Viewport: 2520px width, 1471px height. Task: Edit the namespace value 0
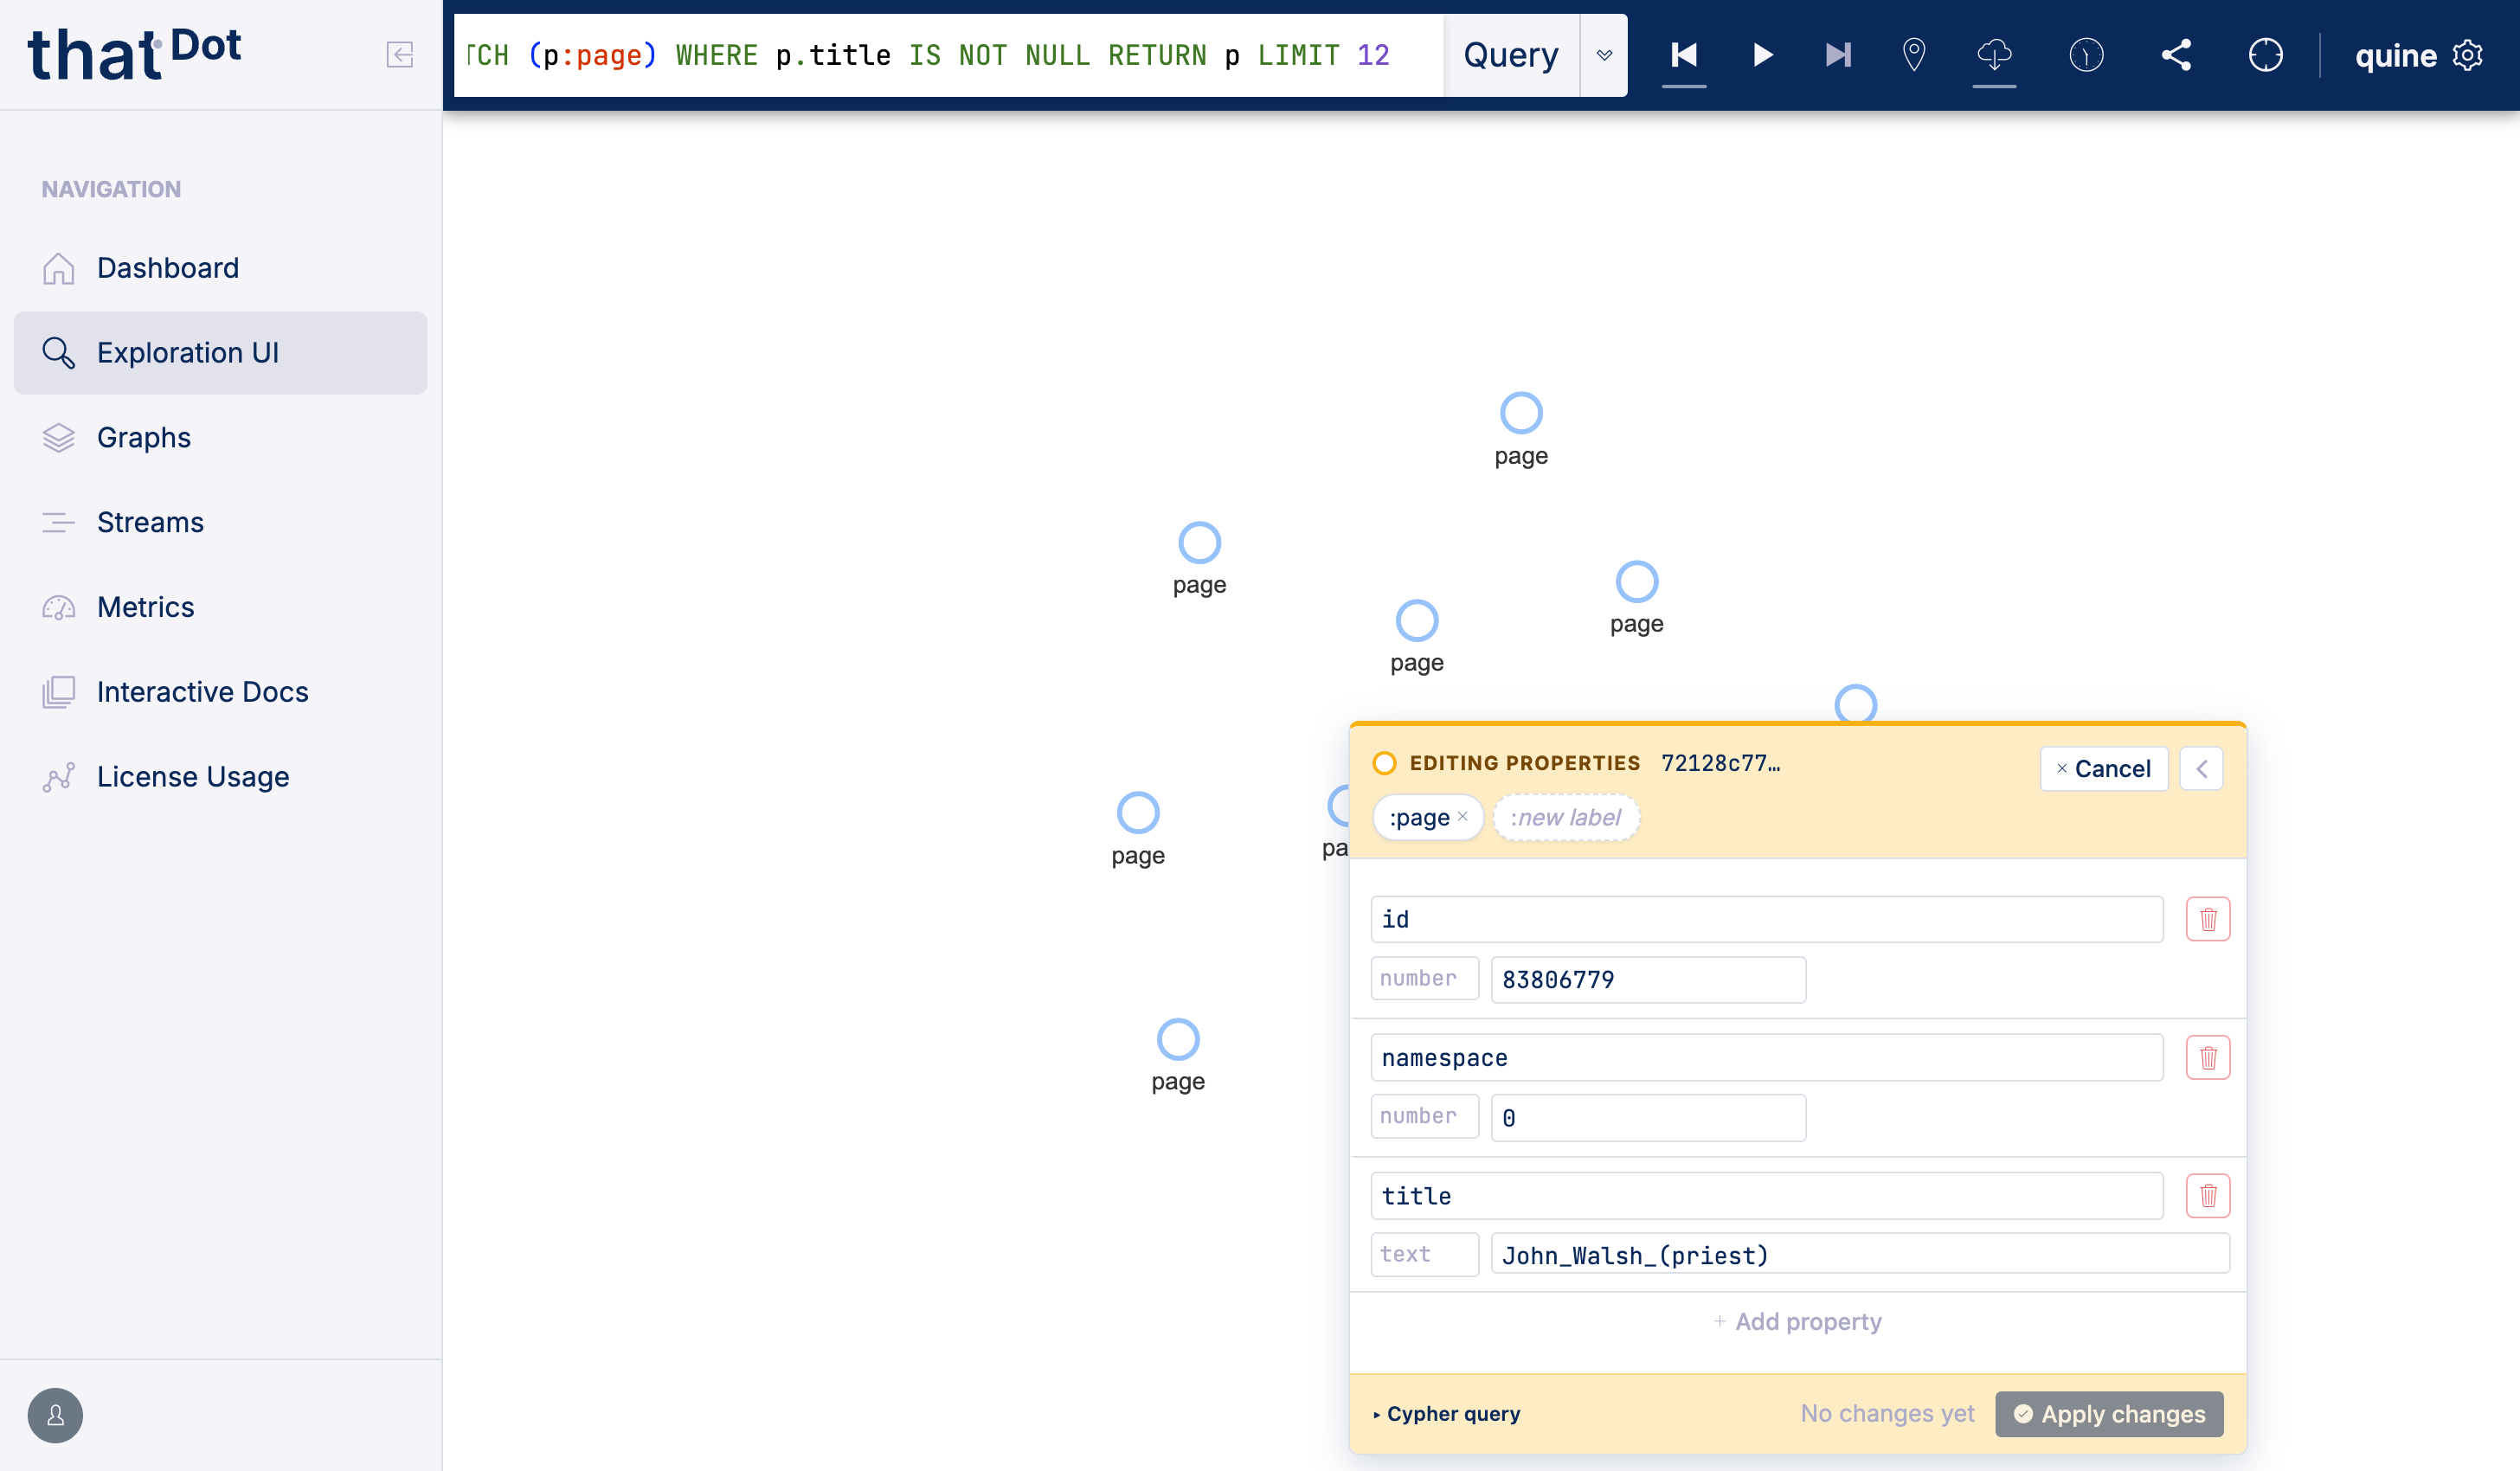tap(1648, 1118)
